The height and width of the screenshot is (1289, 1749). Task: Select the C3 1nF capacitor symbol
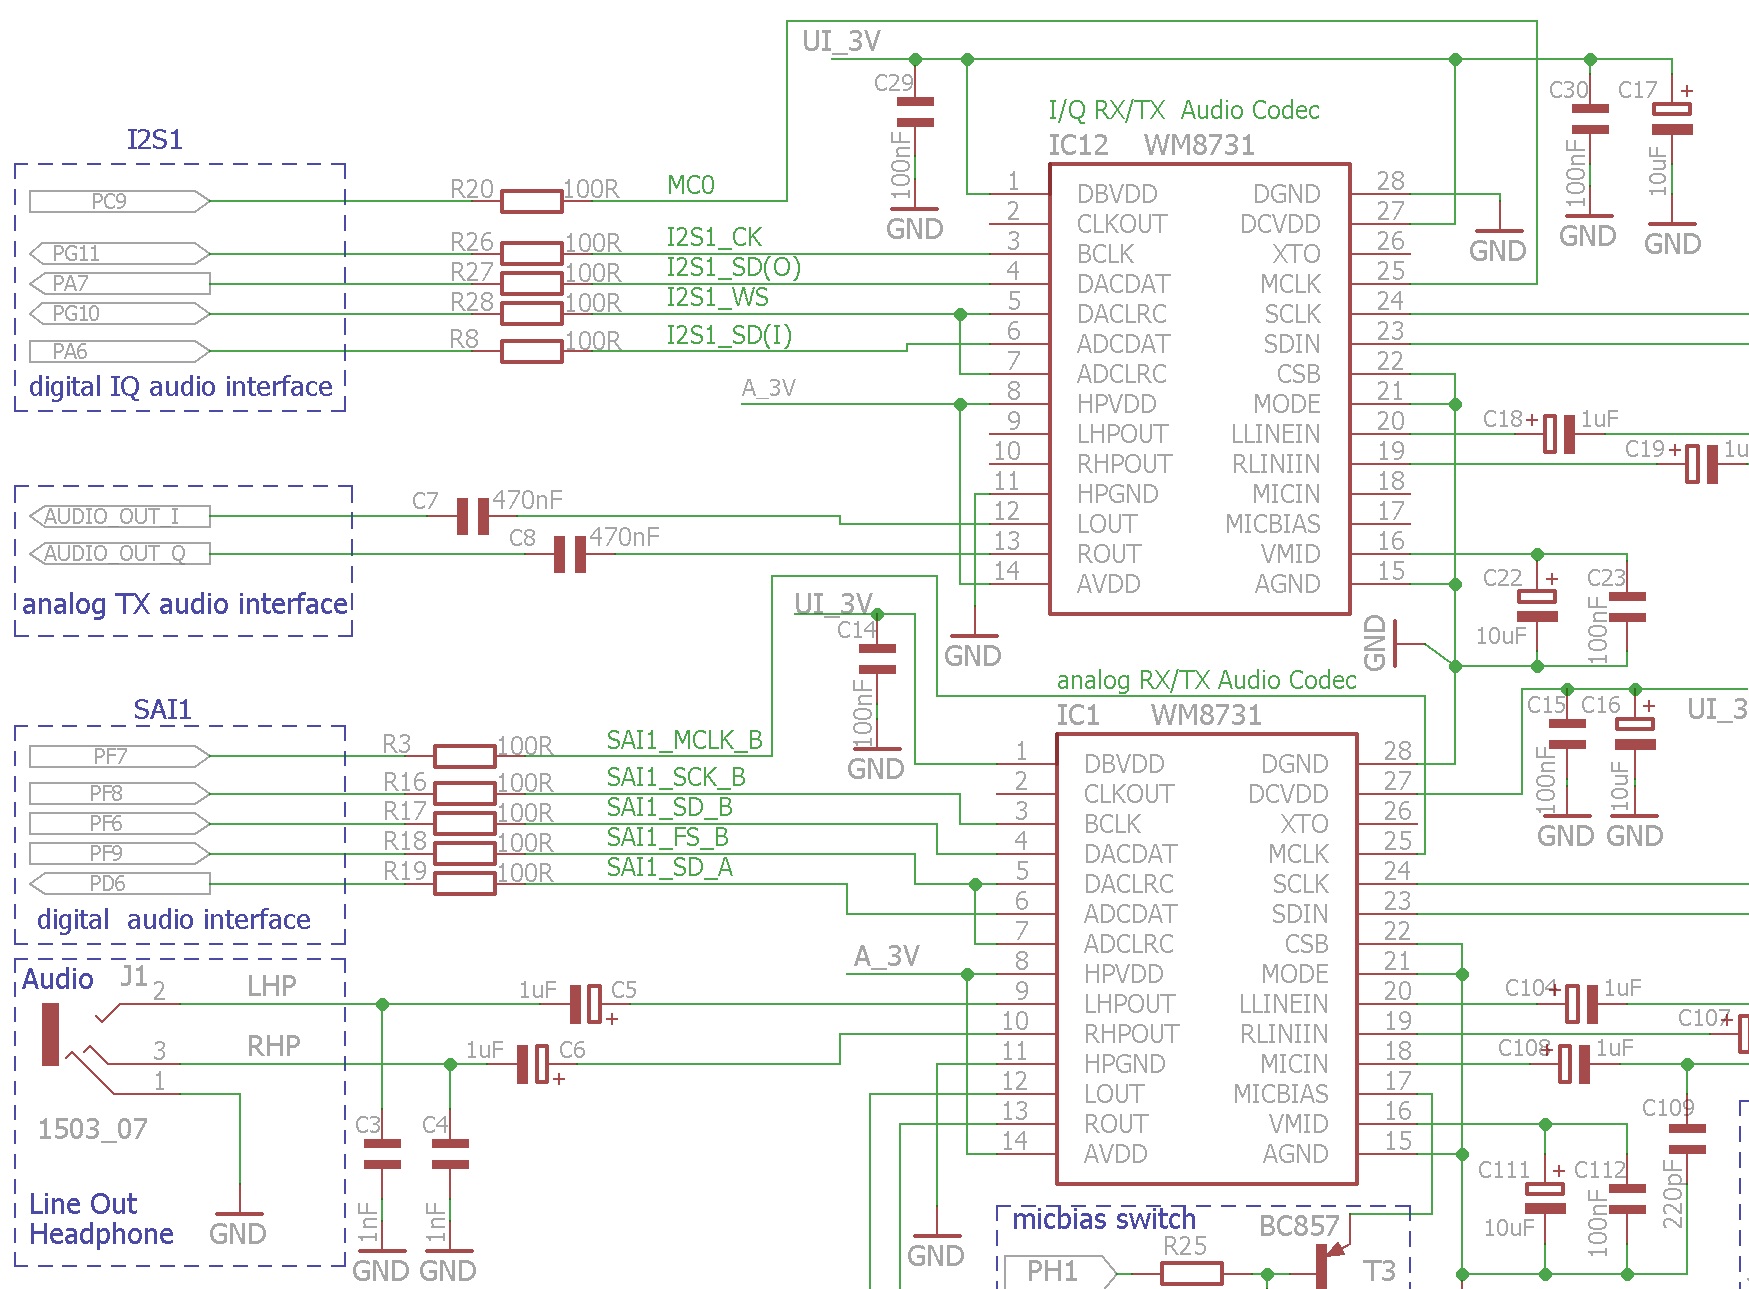tap(382, 1154)
